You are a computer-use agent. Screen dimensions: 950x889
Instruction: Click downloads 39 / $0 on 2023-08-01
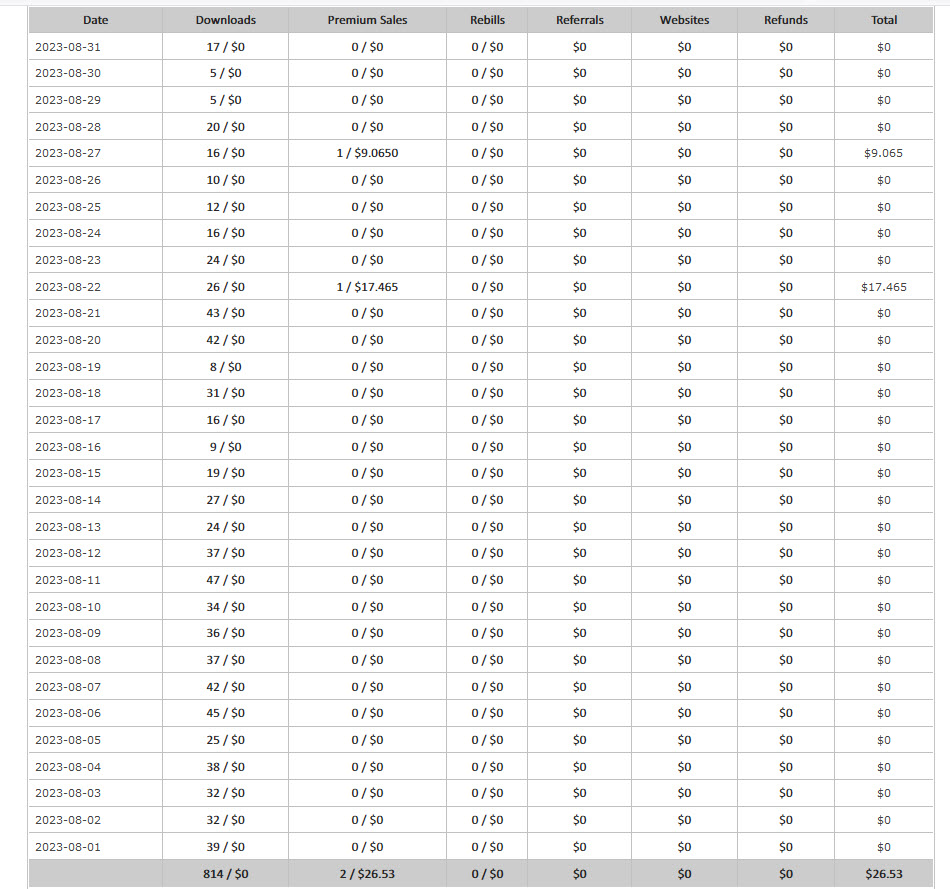[x=225, y=847]
